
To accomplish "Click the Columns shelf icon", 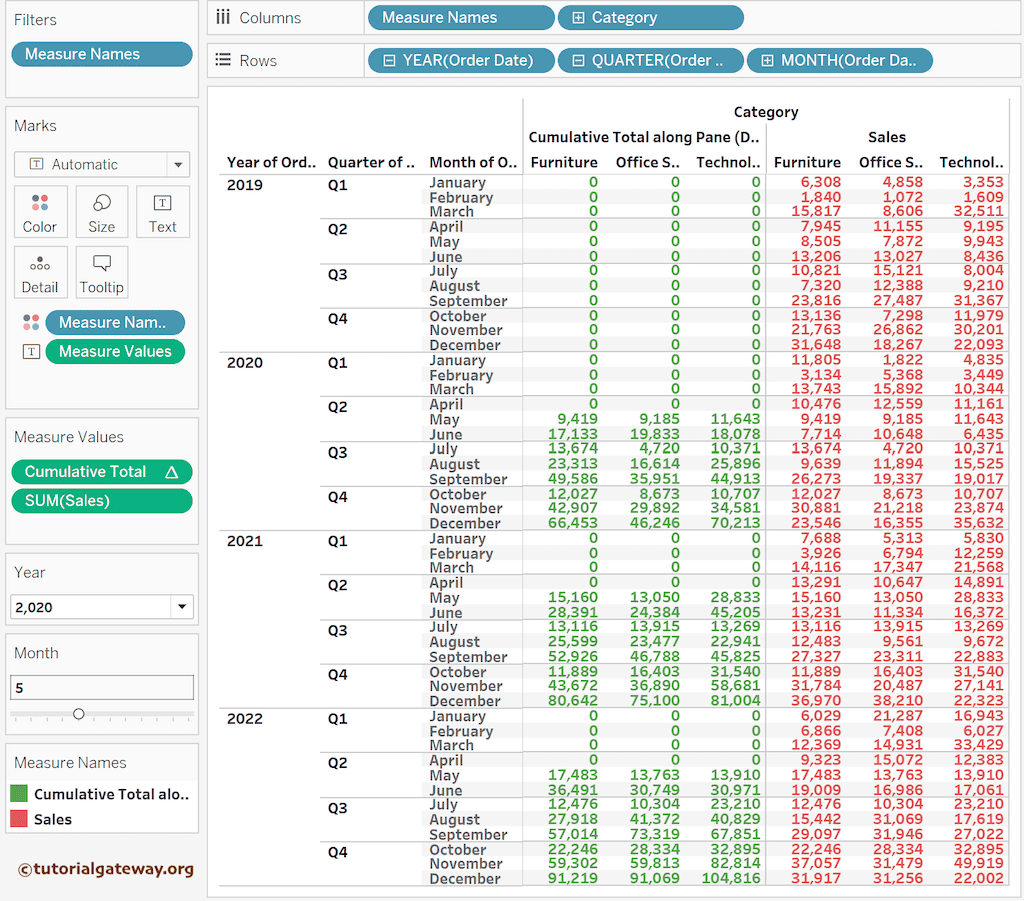I will click(x=222, y=16).
